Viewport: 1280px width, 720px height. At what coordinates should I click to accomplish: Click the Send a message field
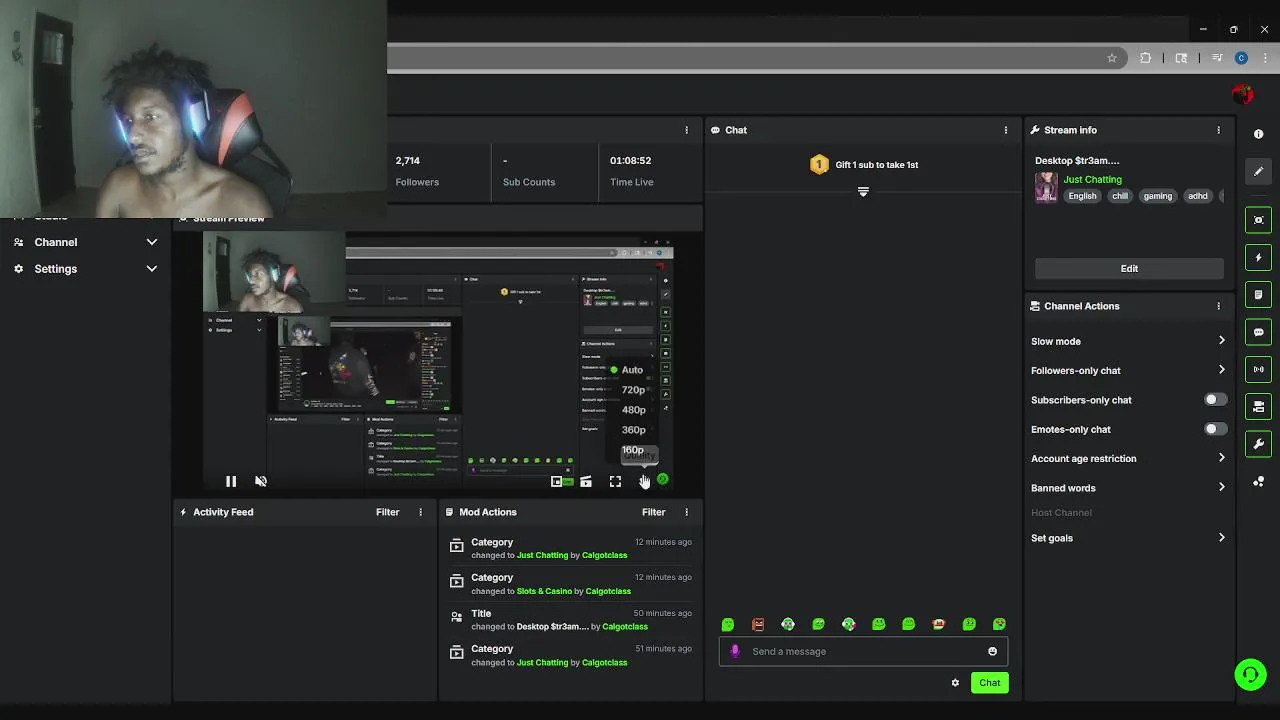point(863,651)
